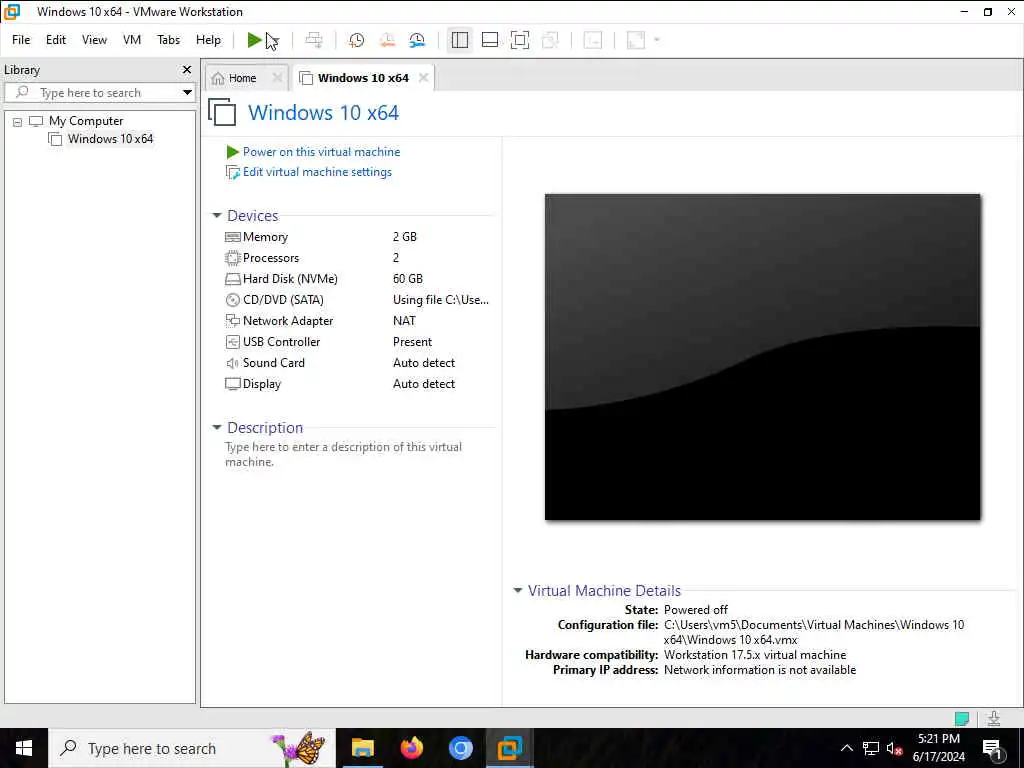The image size is (1024, 768).
Task: Click the large VM icon beside title
Action: [222, 112]
